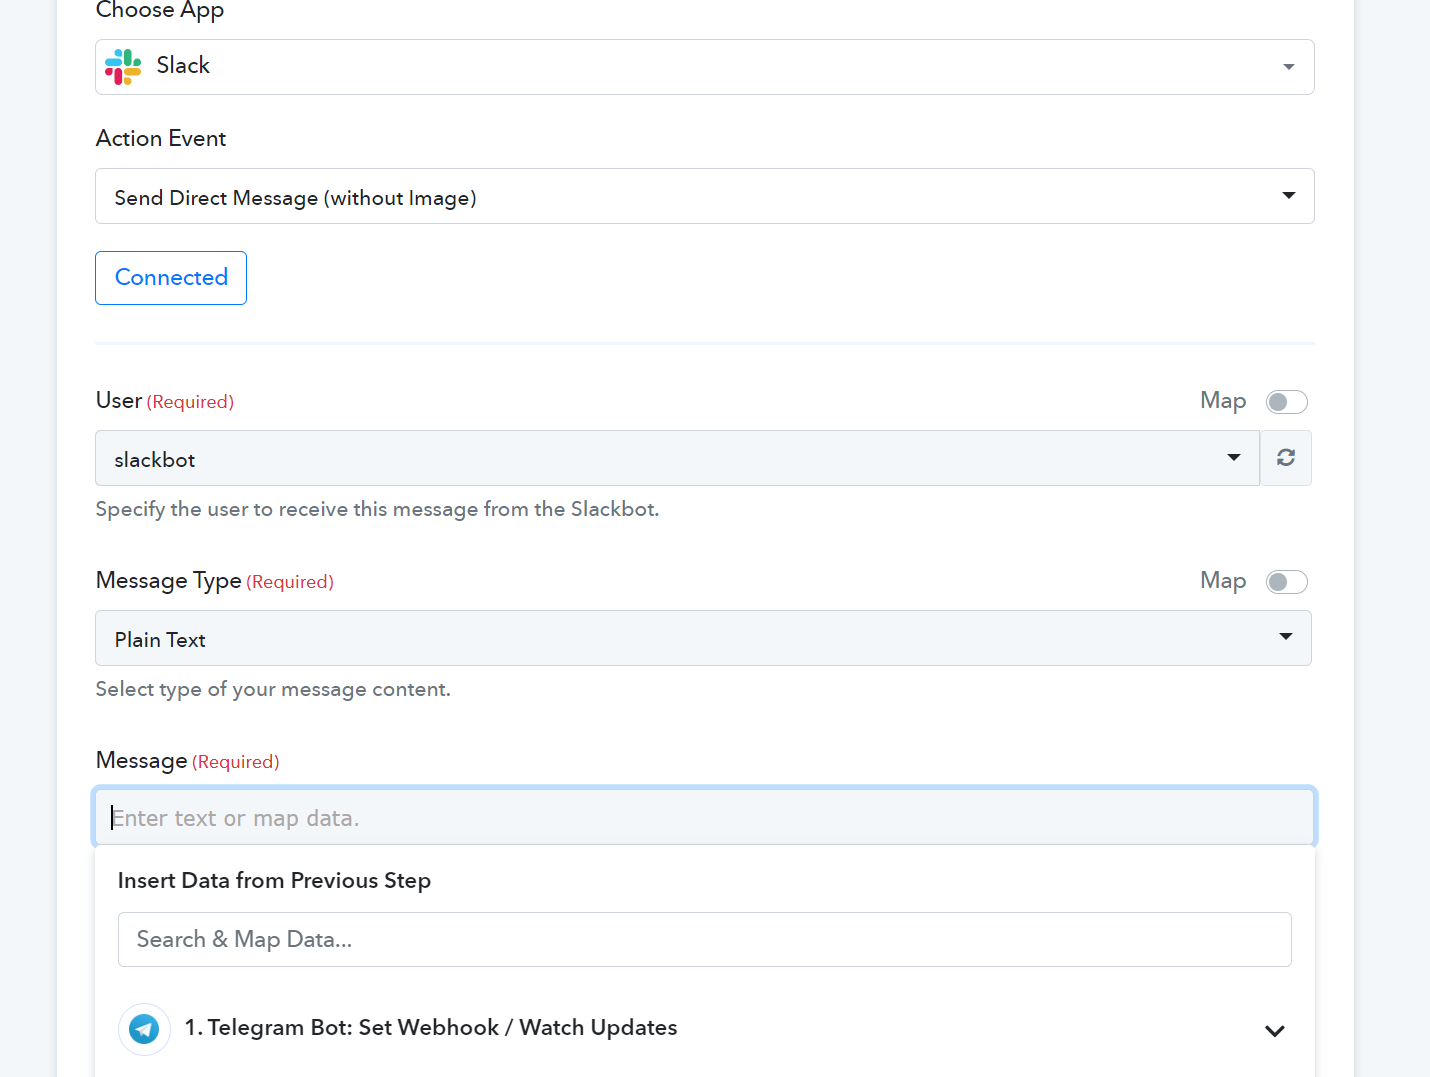Toggle the Map switch for User

tap(1286, 402)
